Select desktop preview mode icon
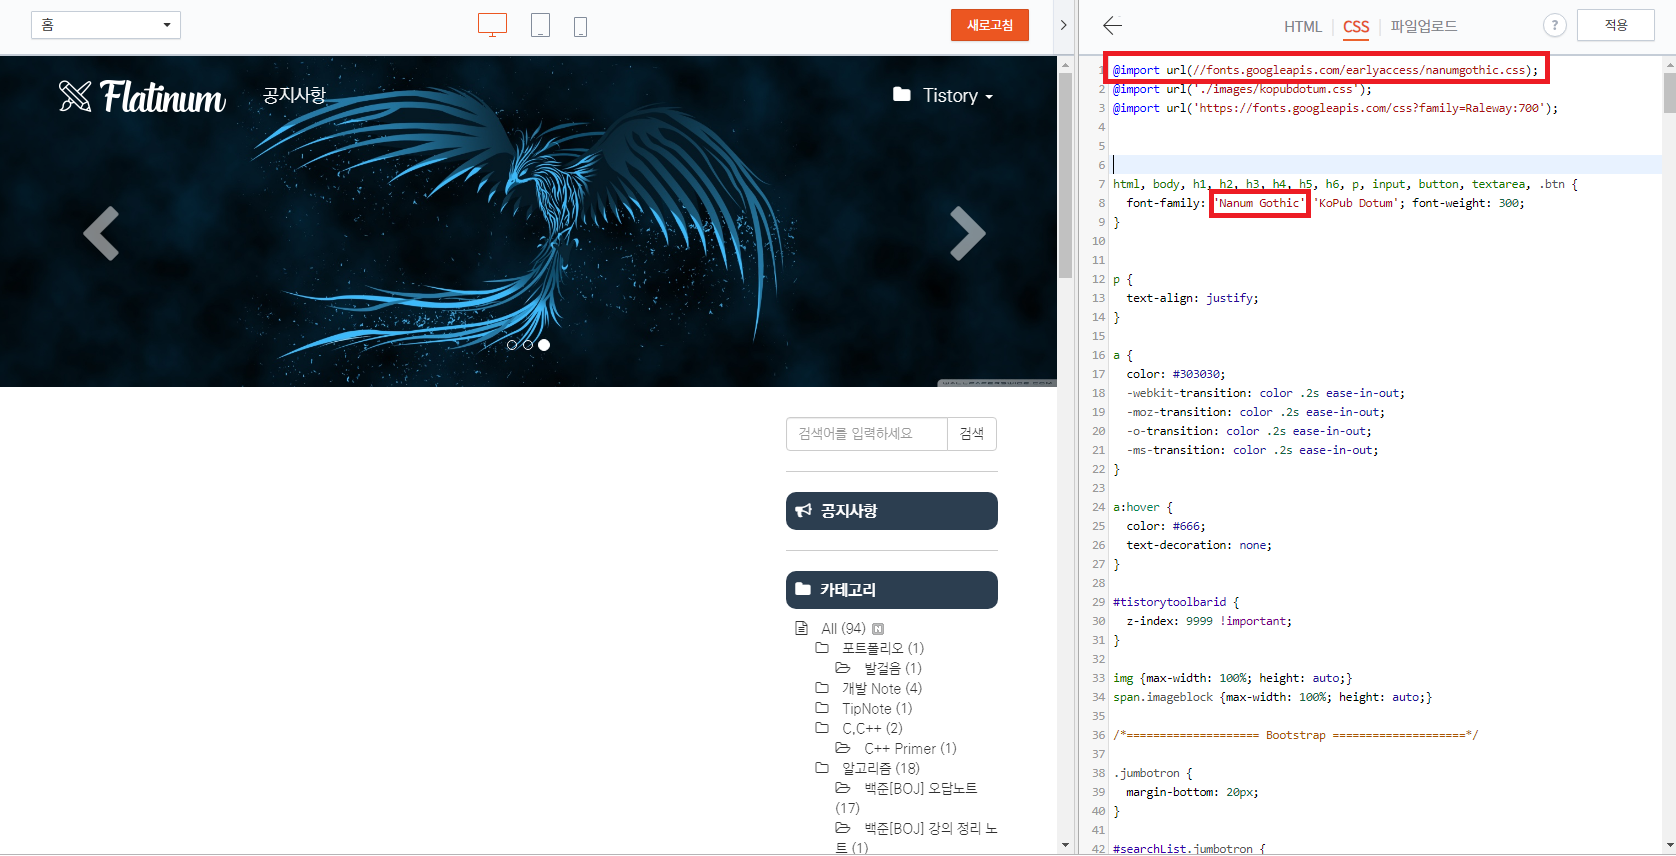Screen dimensions: 1676x856 492,25
